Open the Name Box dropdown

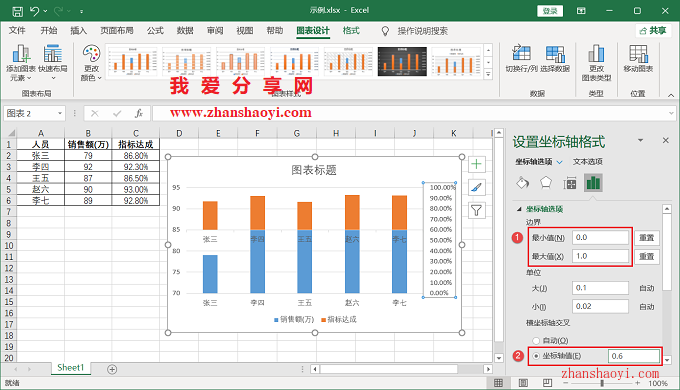coord(60,114)
